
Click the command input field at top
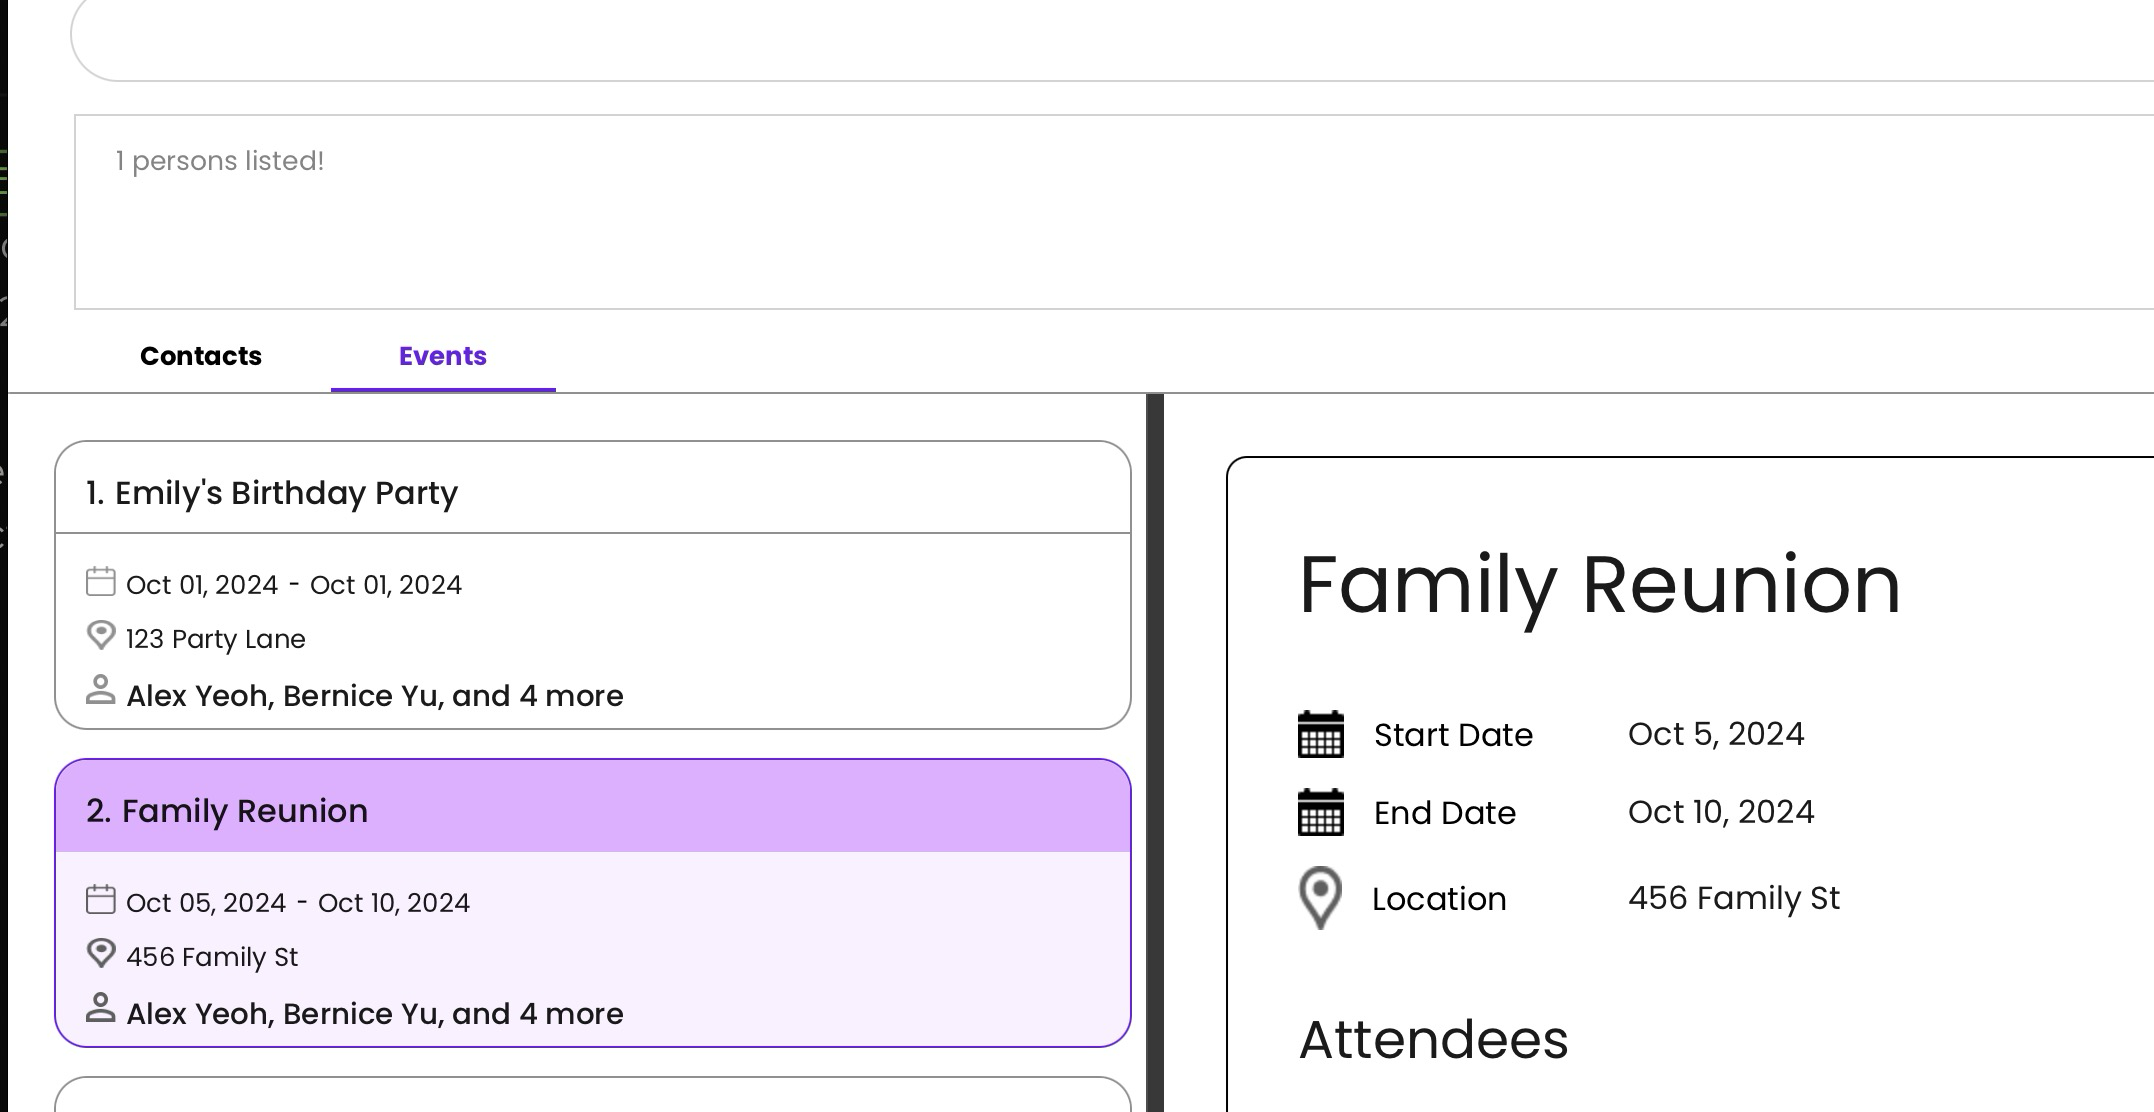tap(1100, 40)
